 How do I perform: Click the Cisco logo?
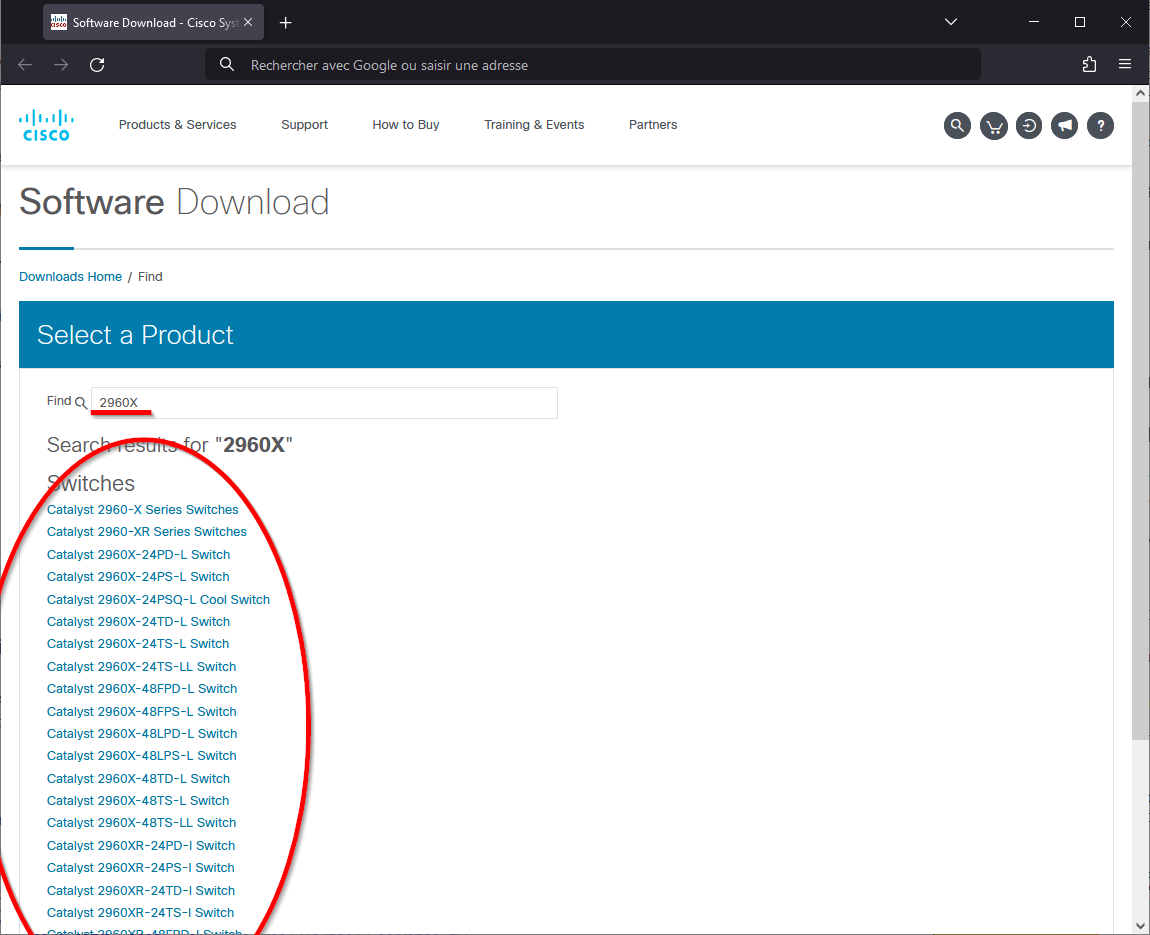pyautogui.click(x=46, y=125)
